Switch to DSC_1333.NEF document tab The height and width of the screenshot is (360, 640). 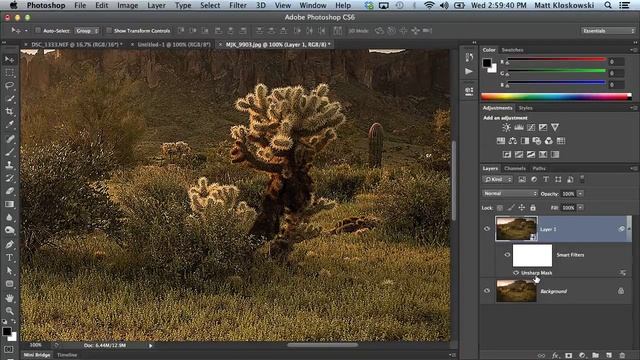pos(76,44)
